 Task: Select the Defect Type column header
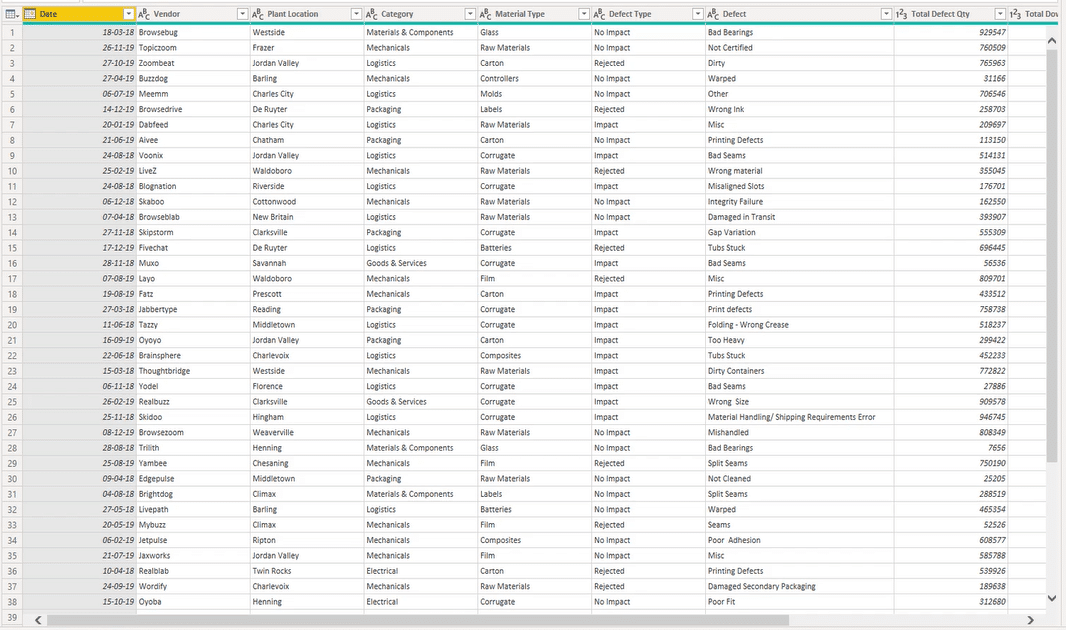tap(648, 14)
